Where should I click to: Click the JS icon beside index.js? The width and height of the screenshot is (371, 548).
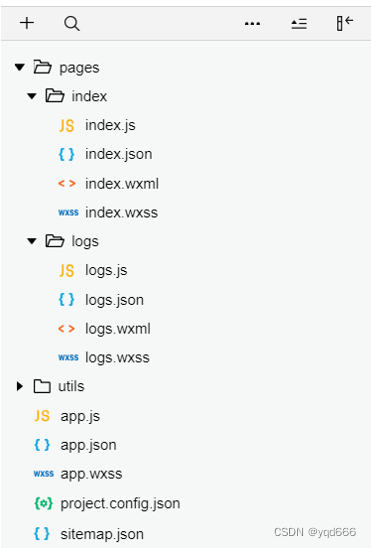(66, 125)
